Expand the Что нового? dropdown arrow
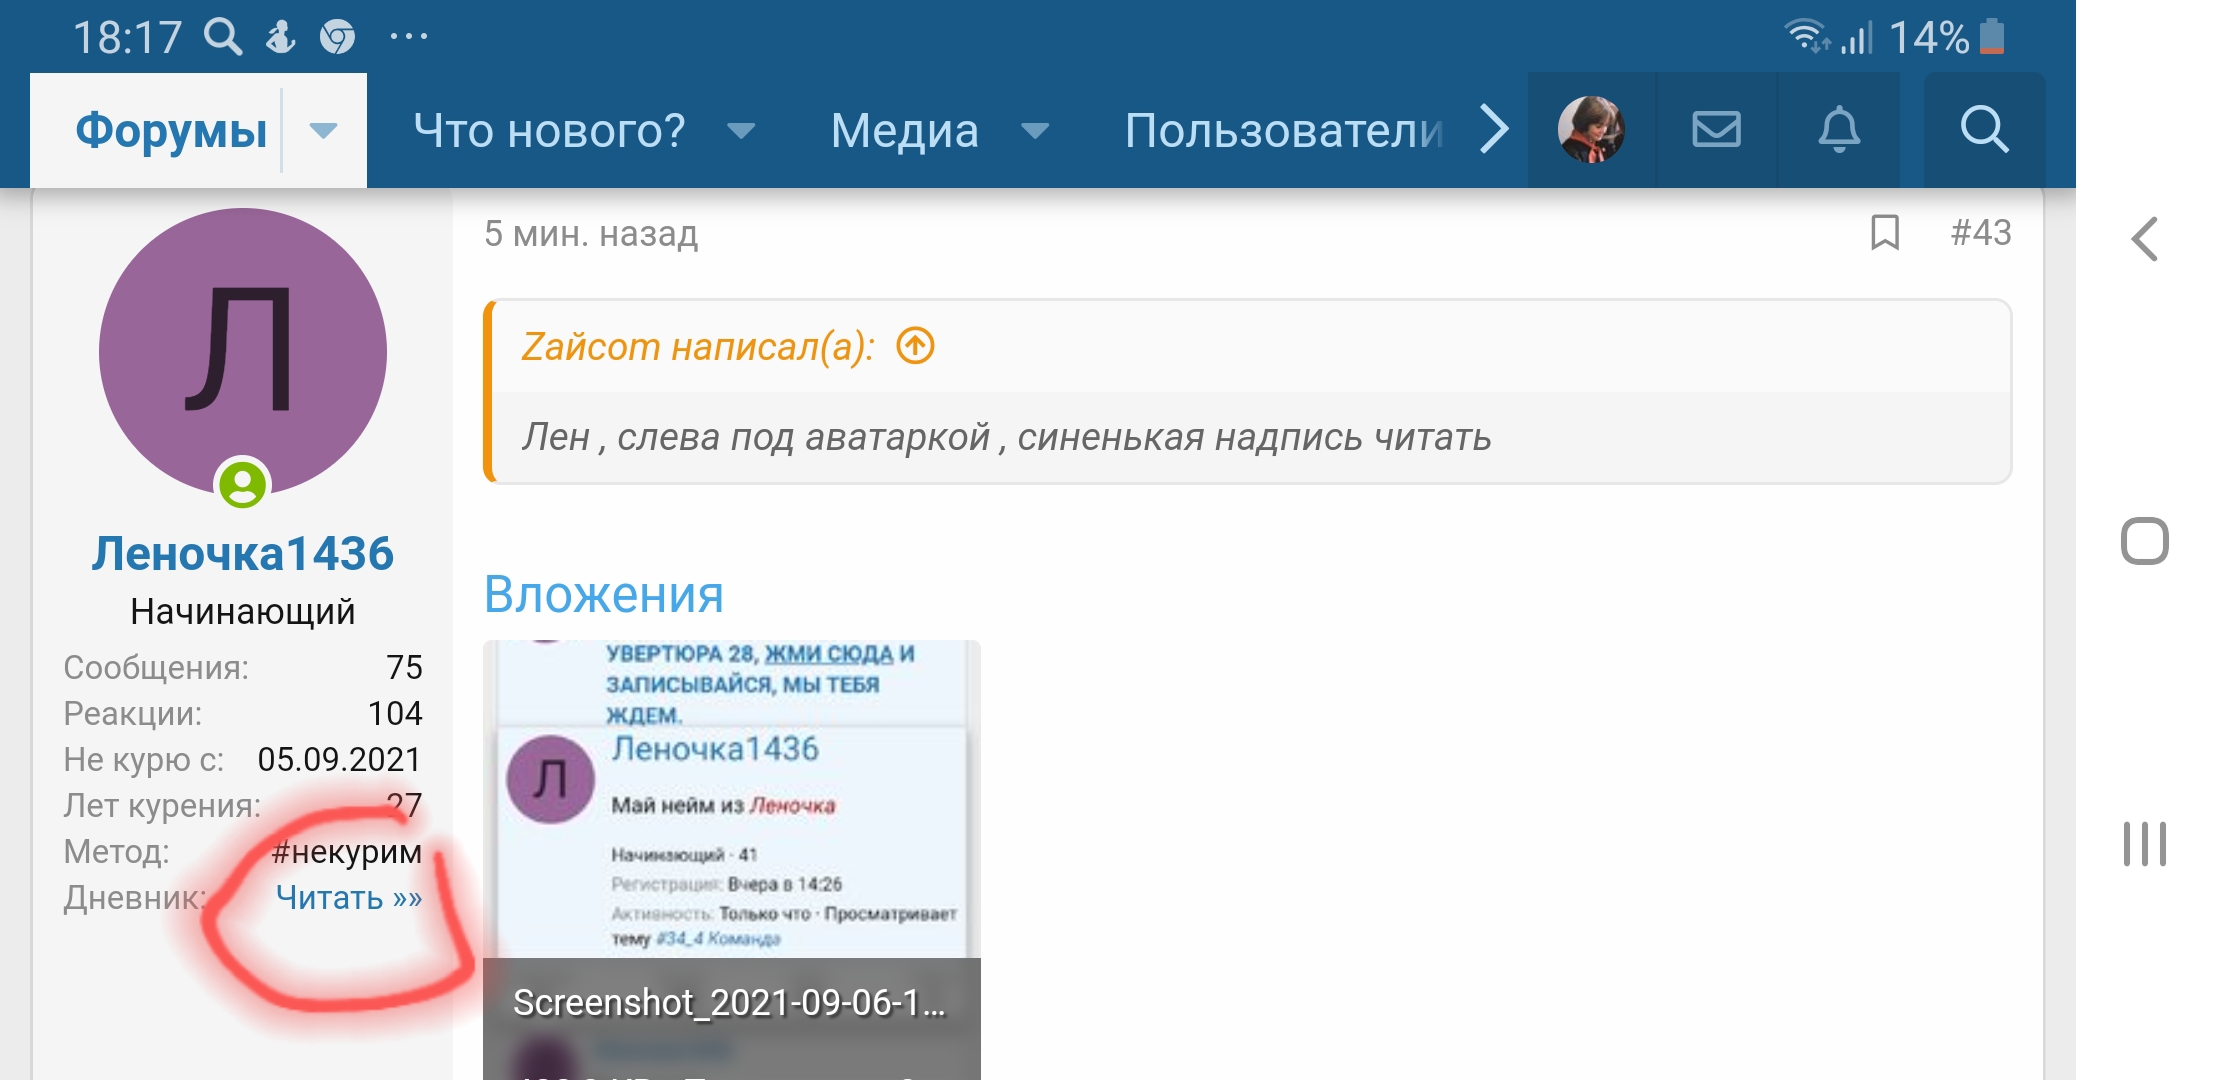Image resolution: width=2220 pixels, height=1080 pixels. [740, 131]
